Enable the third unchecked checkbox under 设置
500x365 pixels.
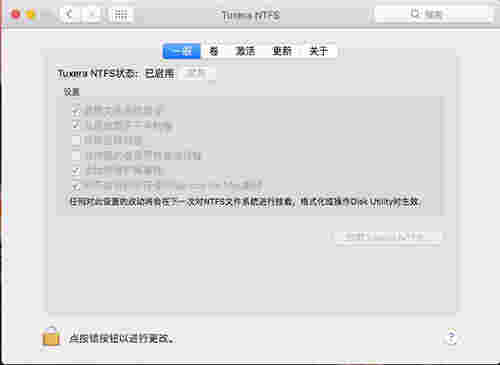pos(76,140)
